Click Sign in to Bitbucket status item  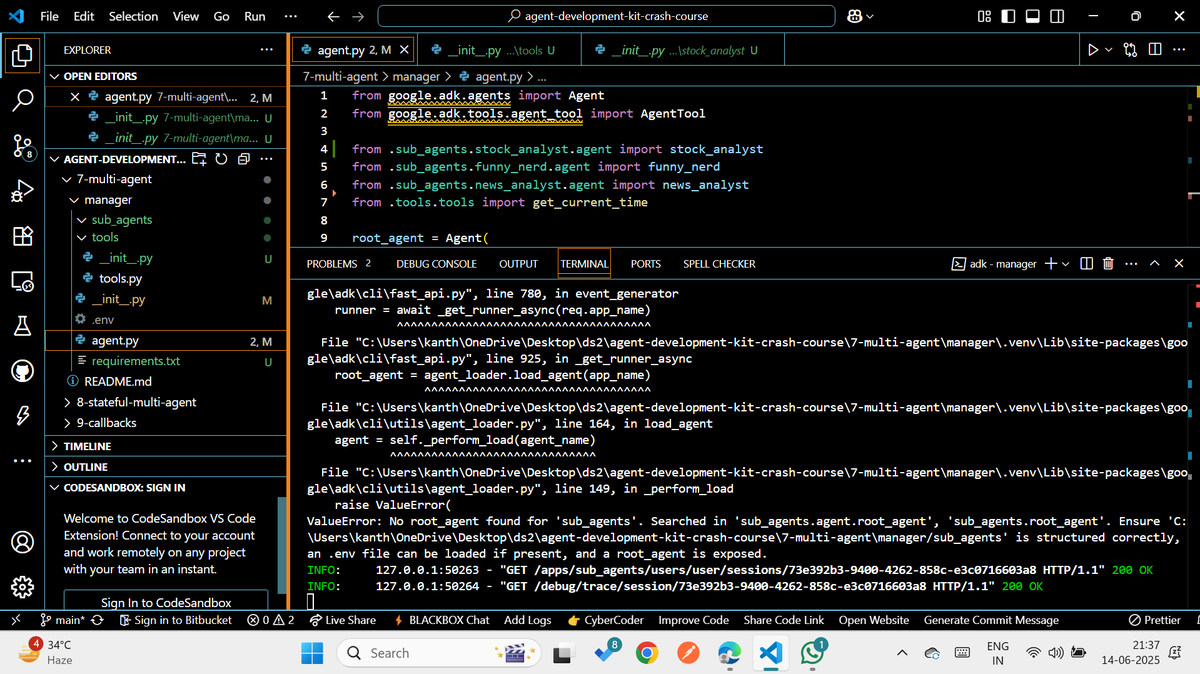point(175,620)
